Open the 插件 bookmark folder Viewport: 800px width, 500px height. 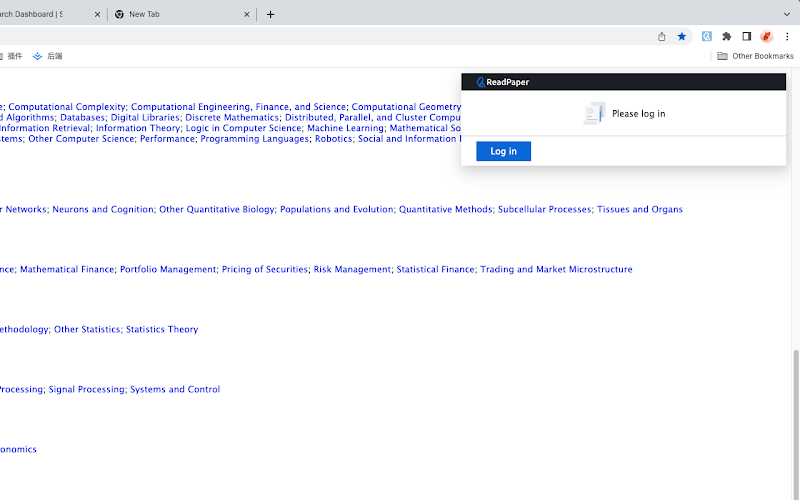(12, 56)
